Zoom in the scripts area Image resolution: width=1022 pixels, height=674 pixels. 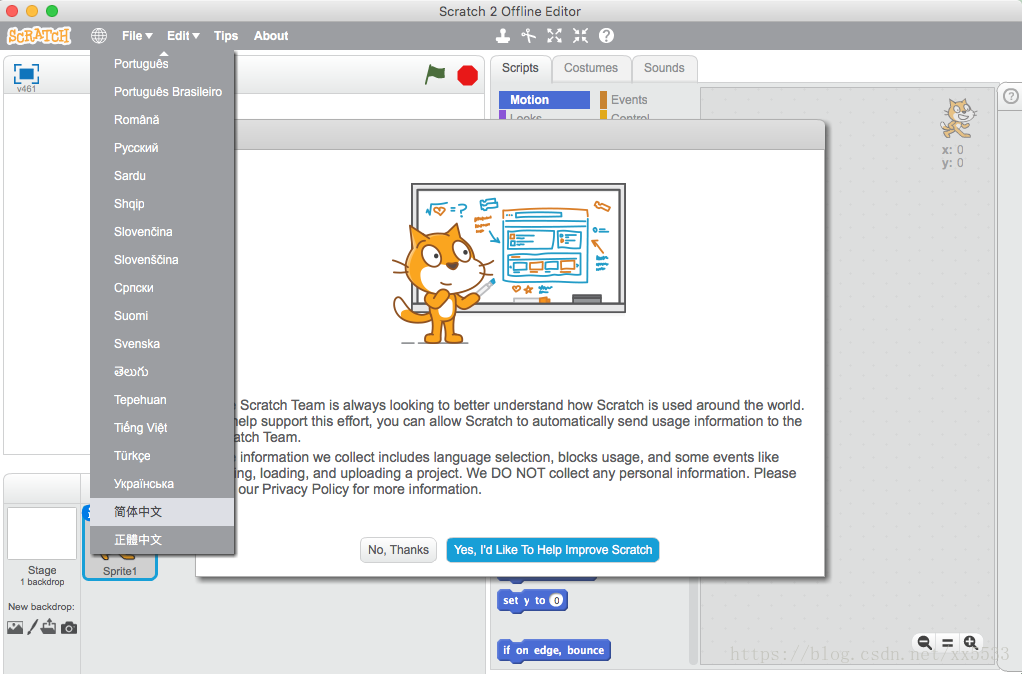[x=971, y=642]
